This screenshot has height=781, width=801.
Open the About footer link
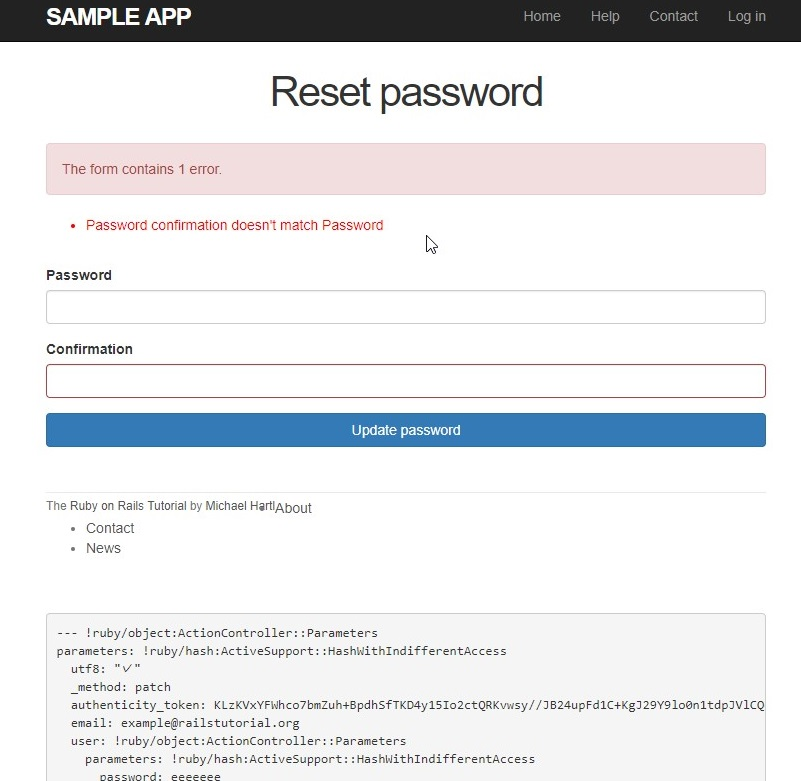pos(294,508)
